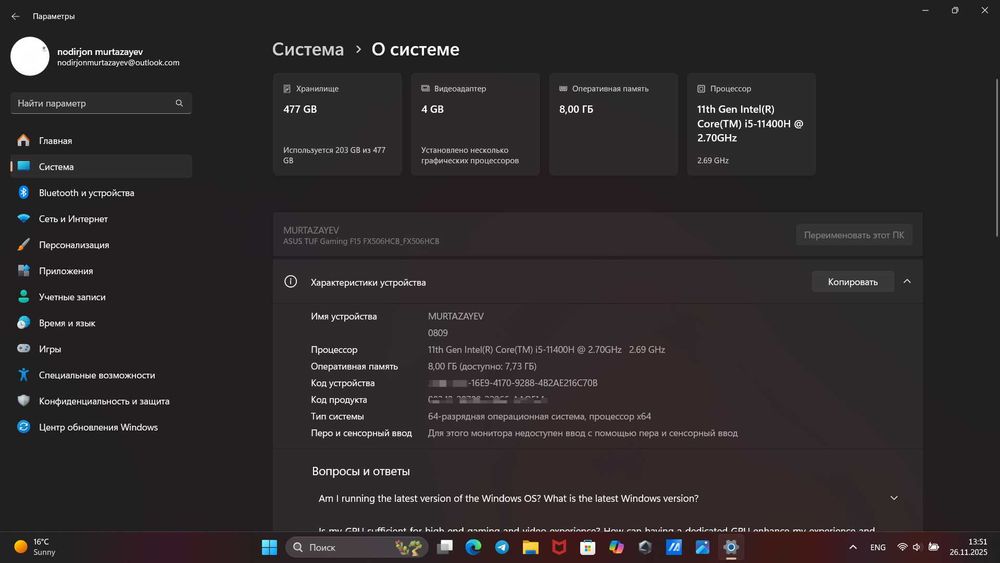Open Игры section
1000x563 pixels.
point(101,349)
